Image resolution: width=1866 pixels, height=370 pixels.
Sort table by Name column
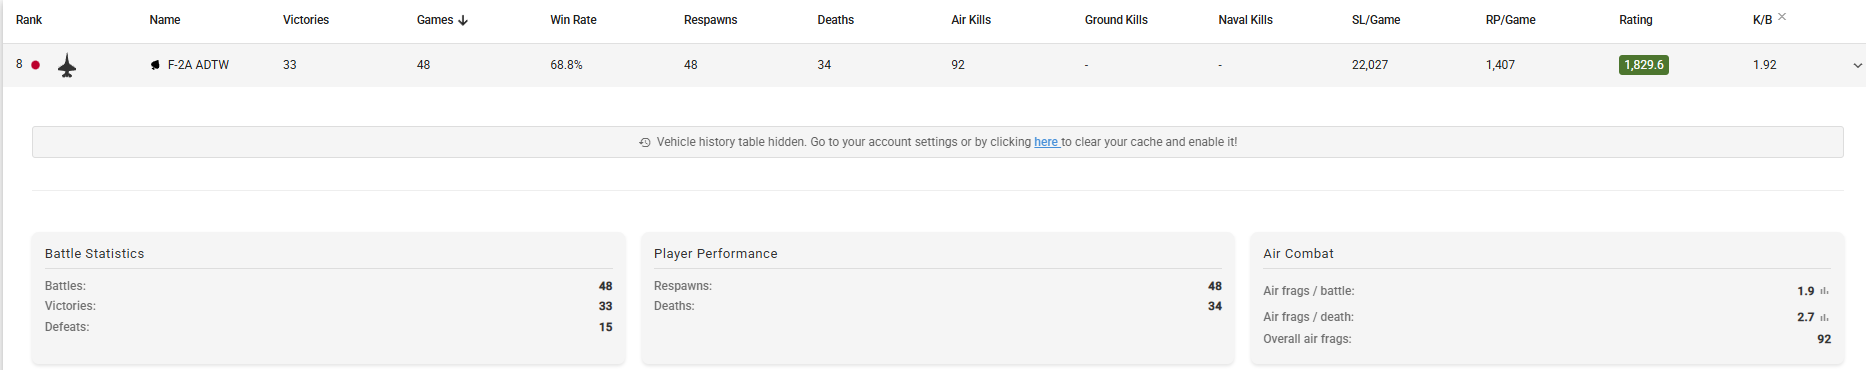pos(165,20)
